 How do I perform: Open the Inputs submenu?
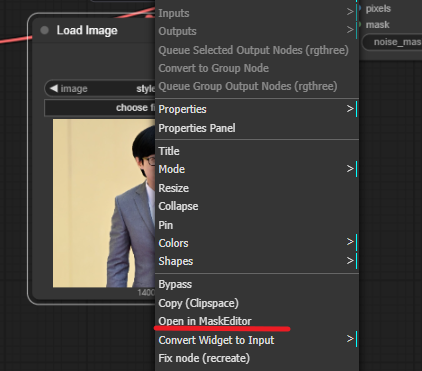pos(257,13)
